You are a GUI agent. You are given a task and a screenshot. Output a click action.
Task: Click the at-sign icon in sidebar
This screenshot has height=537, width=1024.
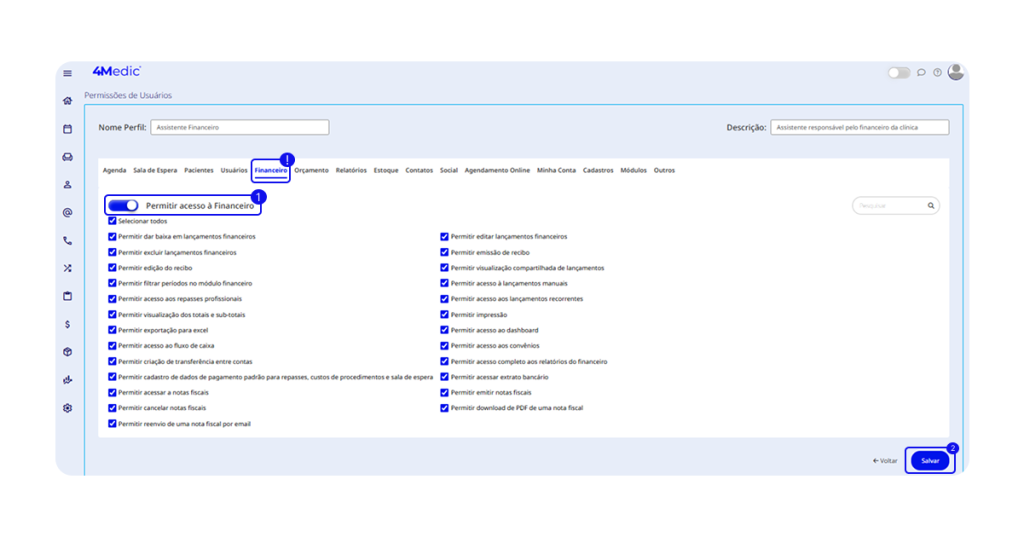[67, 212]
